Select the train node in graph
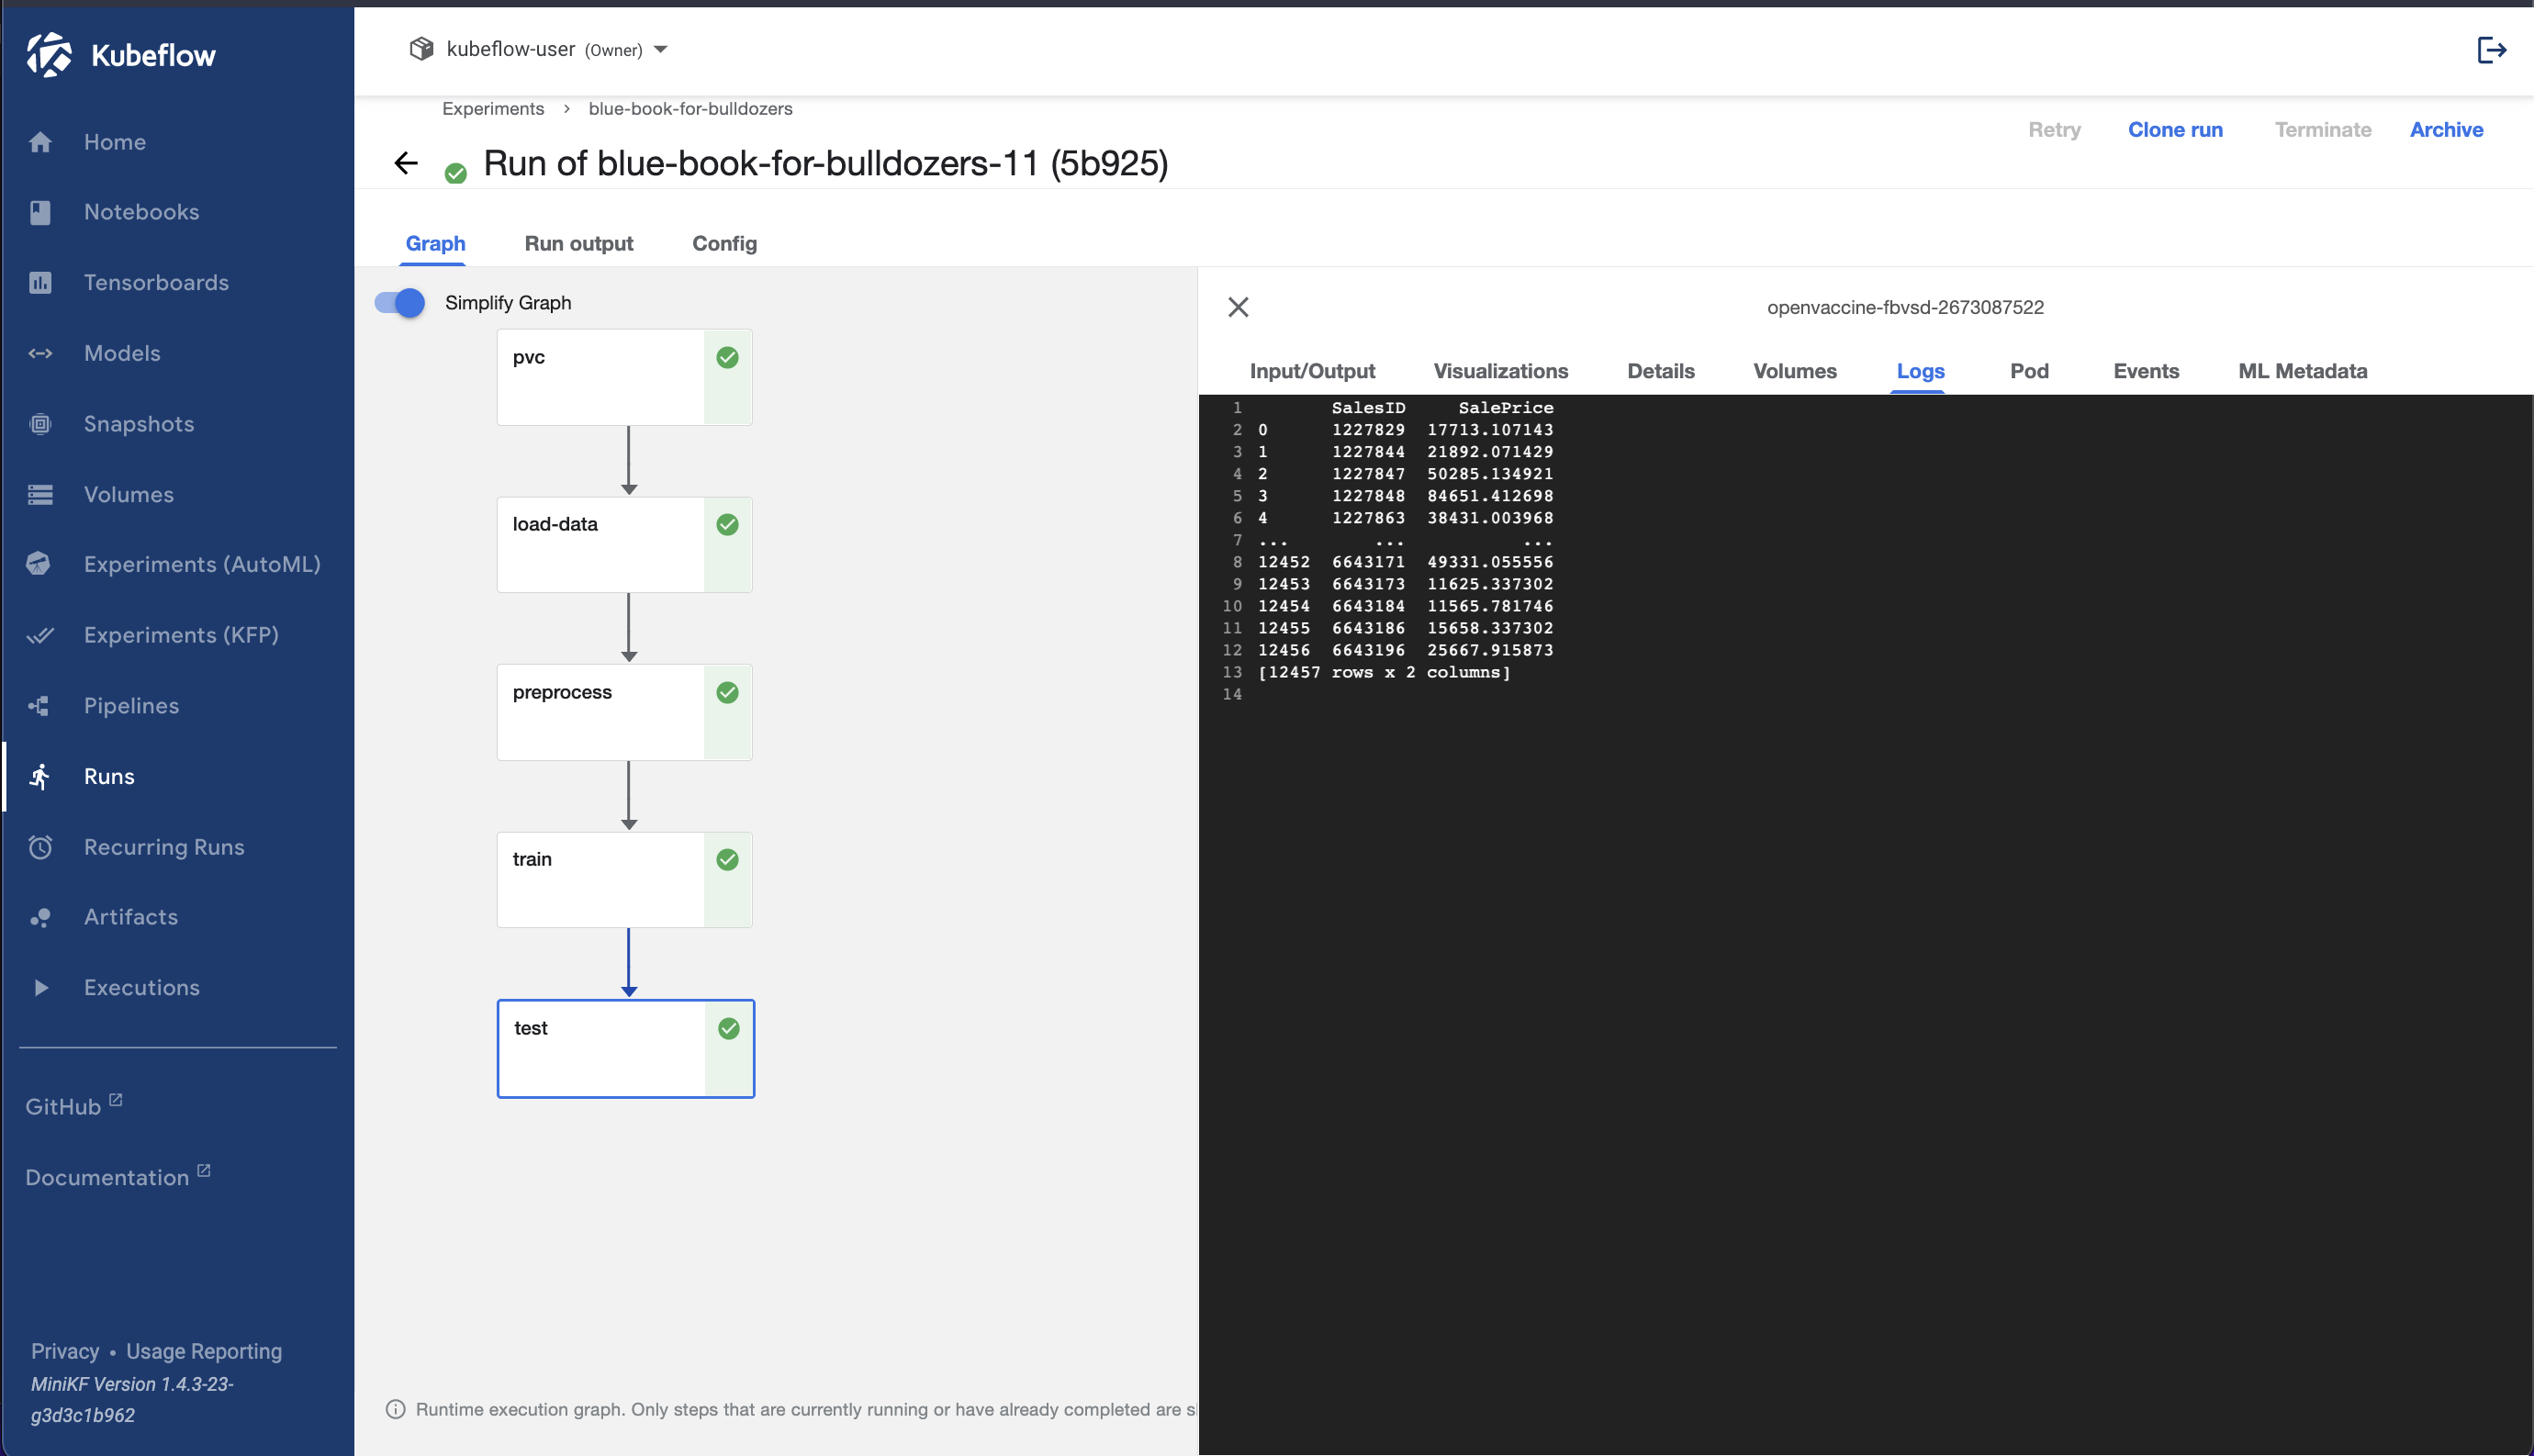This screenshot has width=2534, height=1456. coord(602,879)
